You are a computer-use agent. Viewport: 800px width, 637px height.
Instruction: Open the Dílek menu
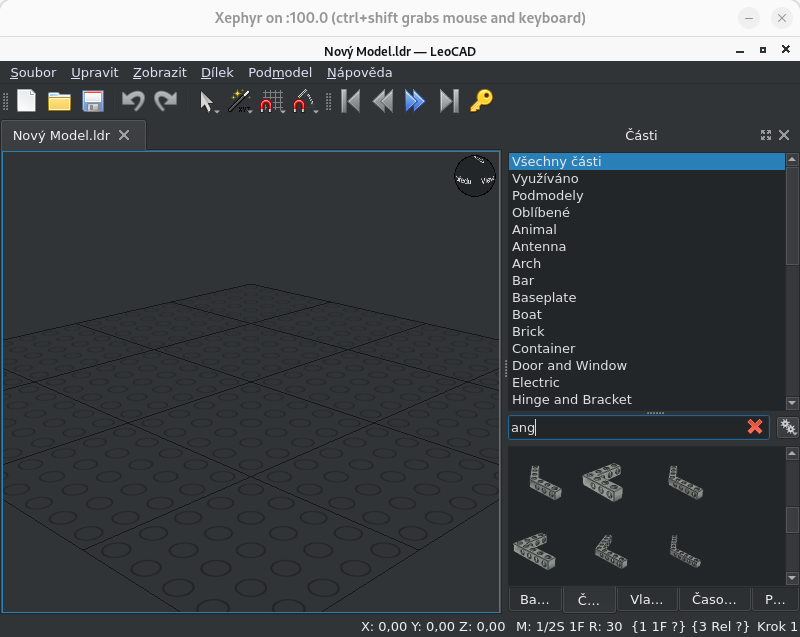(x=217, y=72)
